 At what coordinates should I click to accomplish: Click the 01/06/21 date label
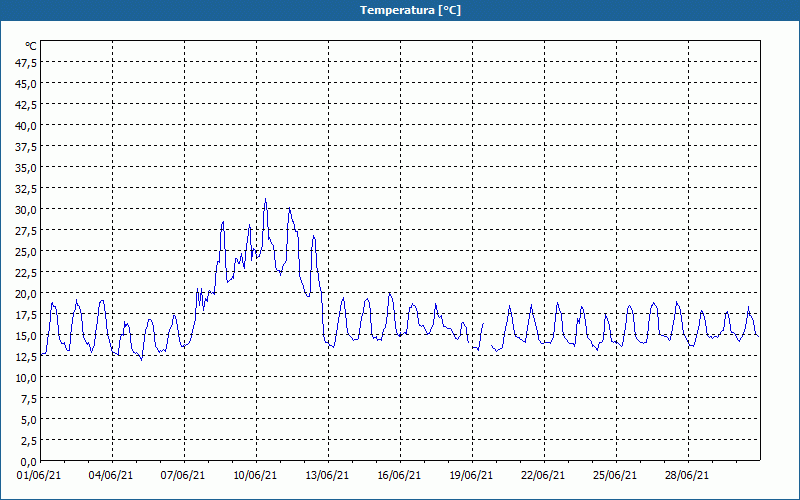[x=39, y=475]
